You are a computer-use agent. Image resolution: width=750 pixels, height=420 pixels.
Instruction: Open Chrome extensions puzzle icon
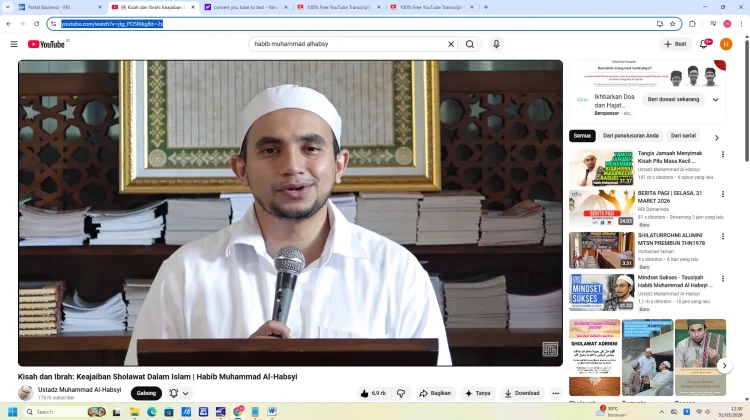coord(692,24)
